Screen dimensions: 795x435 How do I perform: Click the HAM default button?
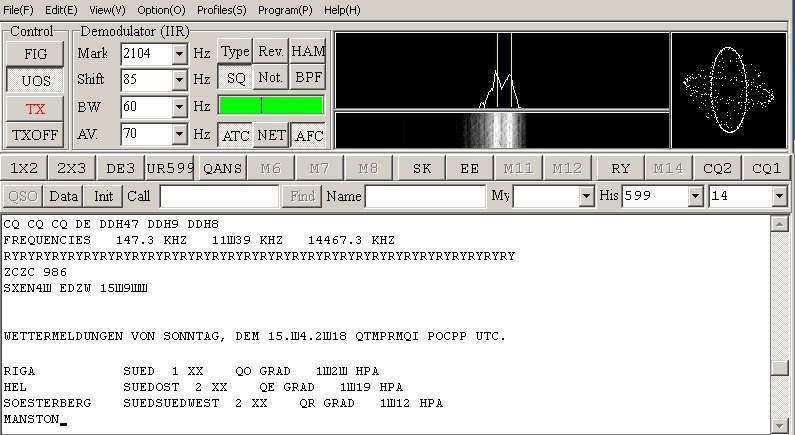pos(307,51)
